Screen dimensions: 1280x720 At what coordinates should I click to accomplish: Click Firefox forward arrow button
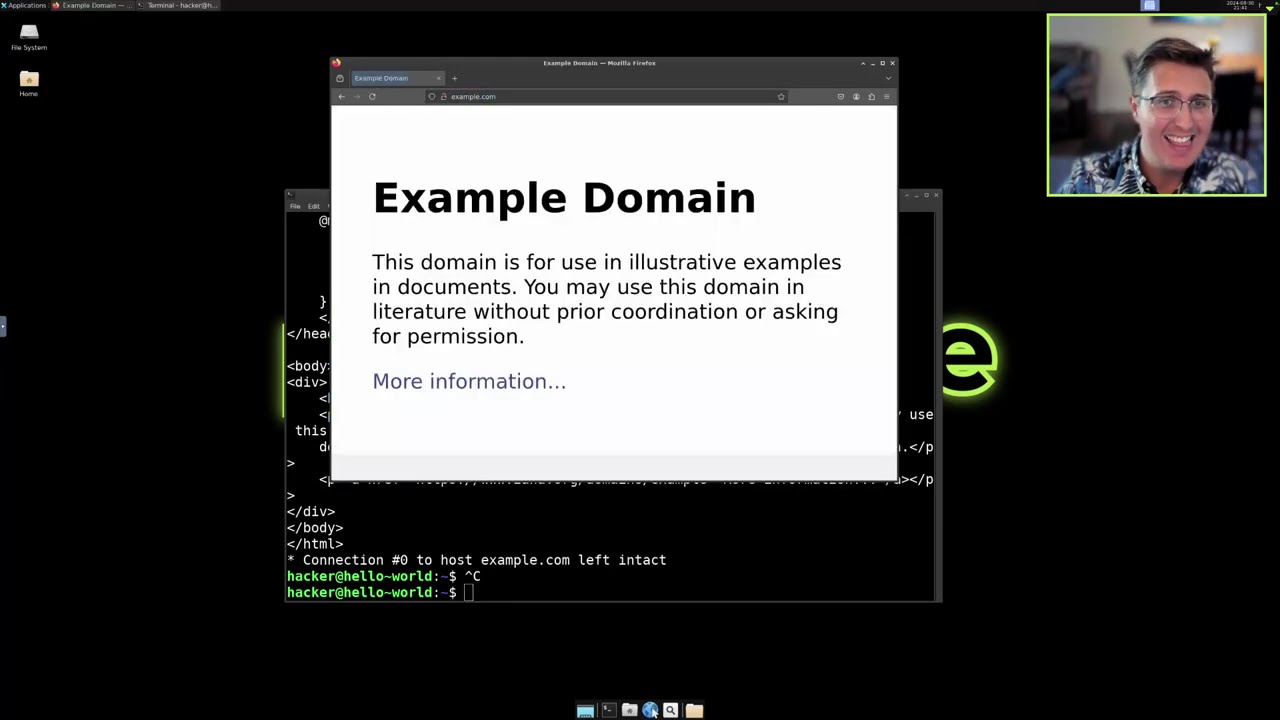point(356,97)
